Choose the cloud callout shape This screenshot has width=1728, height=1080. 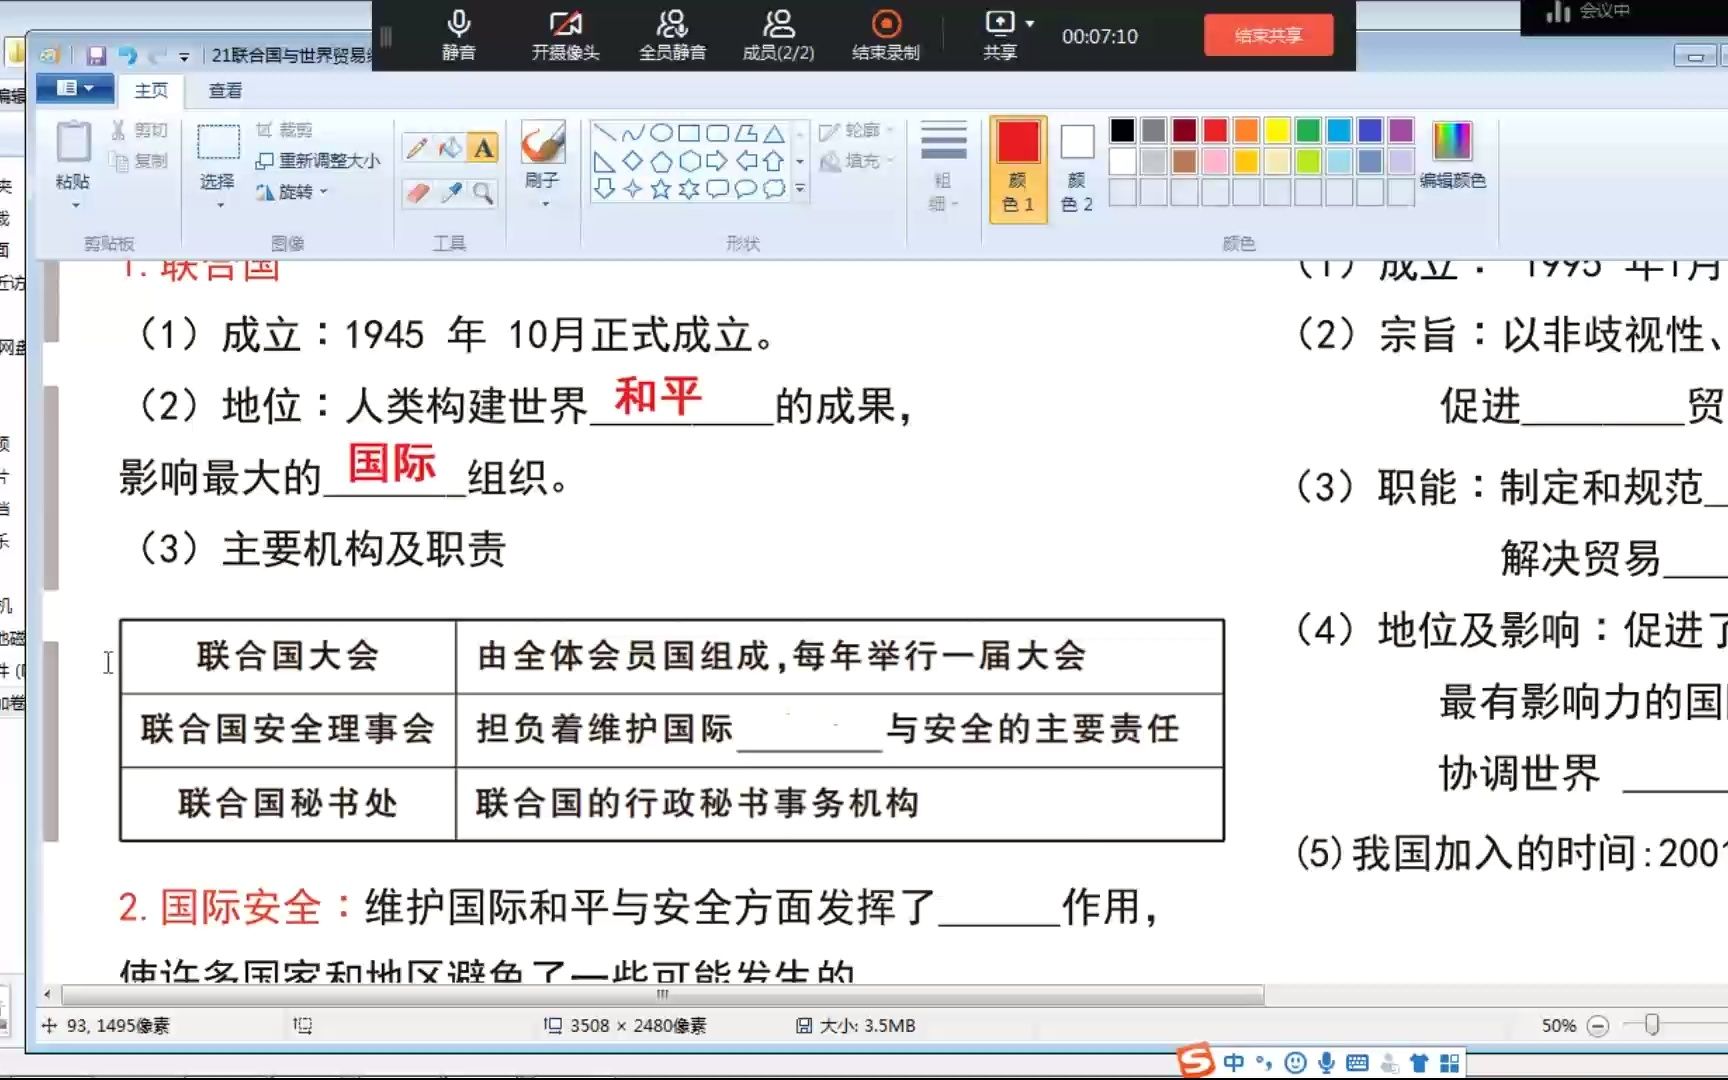[774, 189]
